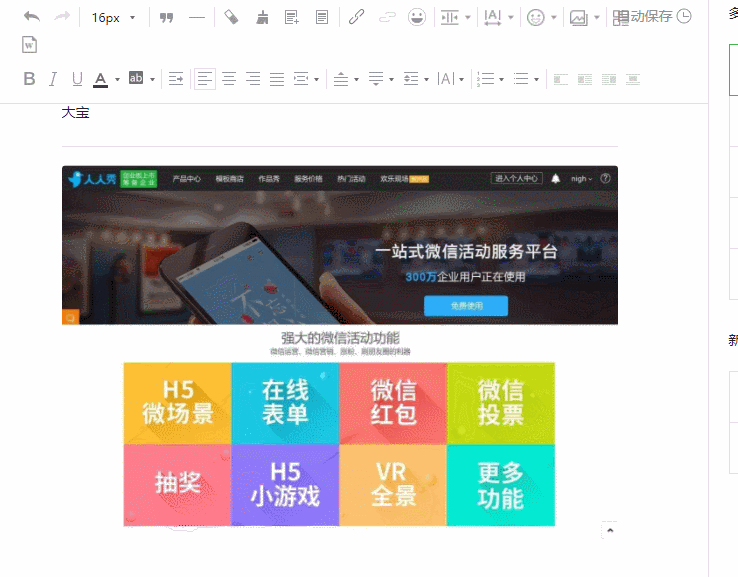Expand the font color dropdown arrow
This screenshot has height=577, width=738.
117,80
